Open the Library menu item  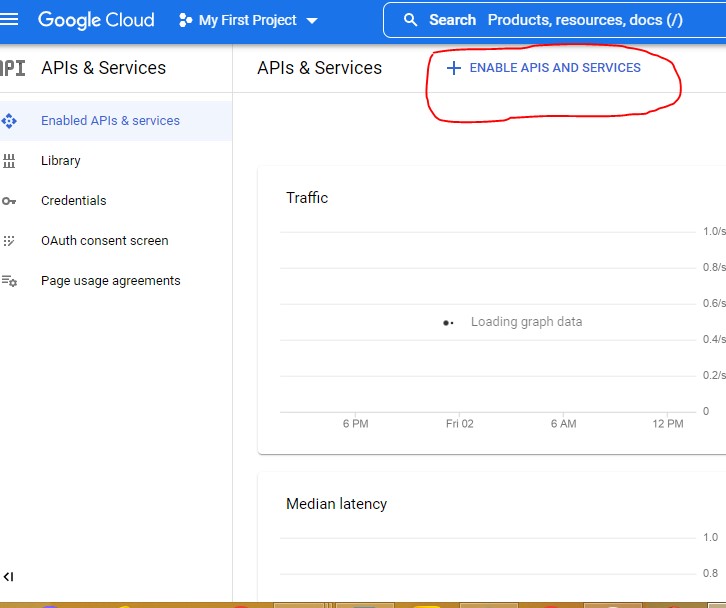[61, 161]
